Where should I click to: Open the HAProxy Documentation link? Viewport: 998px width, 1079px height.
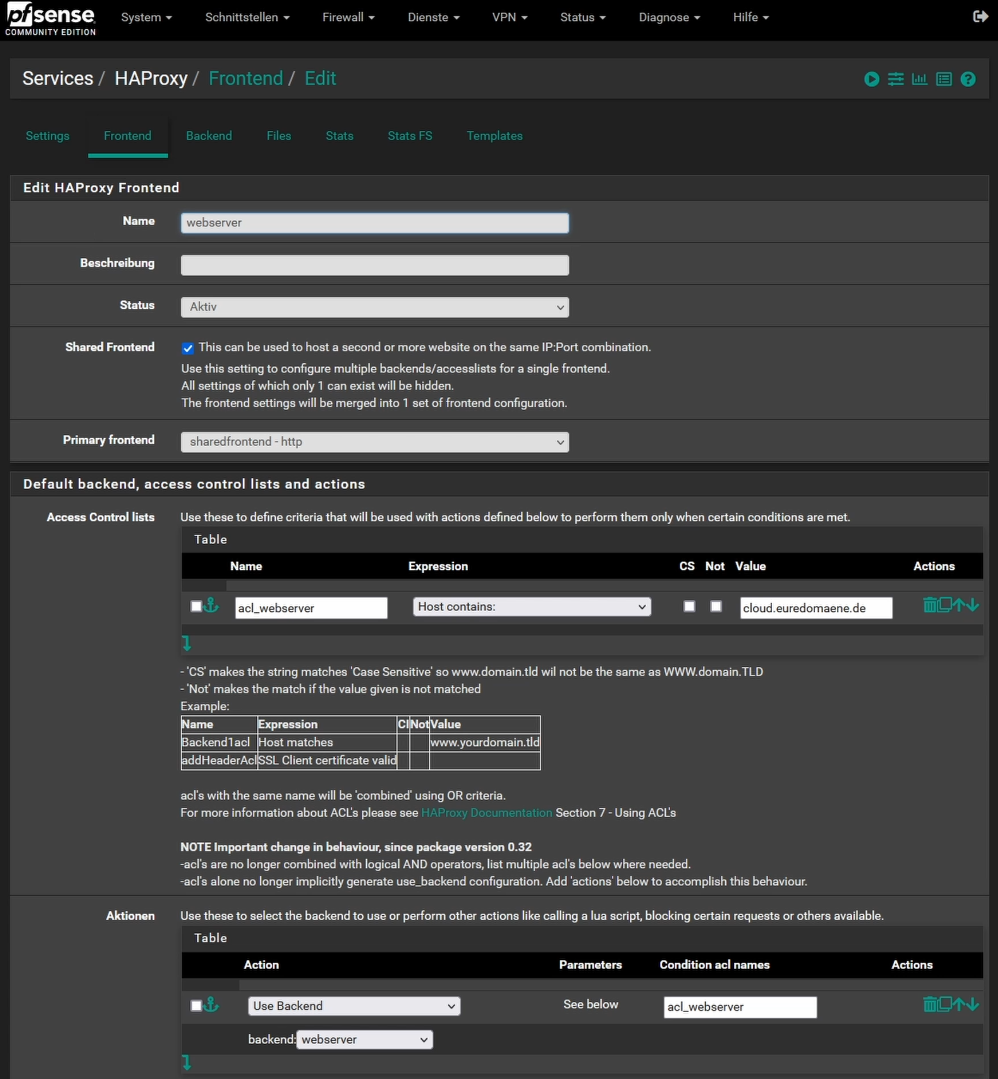pos(487,813)
